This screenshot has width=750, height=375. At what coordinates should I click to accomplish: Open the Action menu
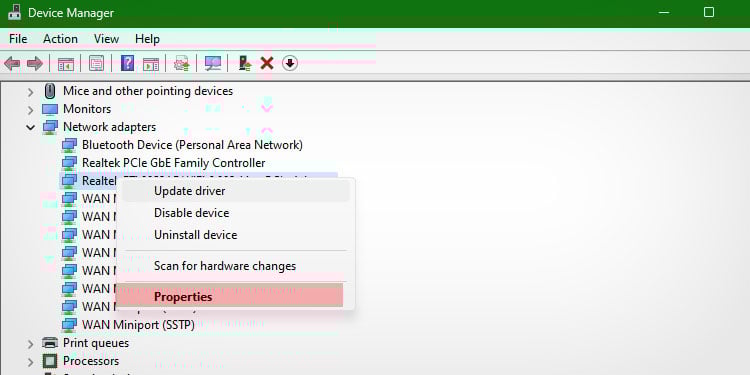tap(60, 39)
